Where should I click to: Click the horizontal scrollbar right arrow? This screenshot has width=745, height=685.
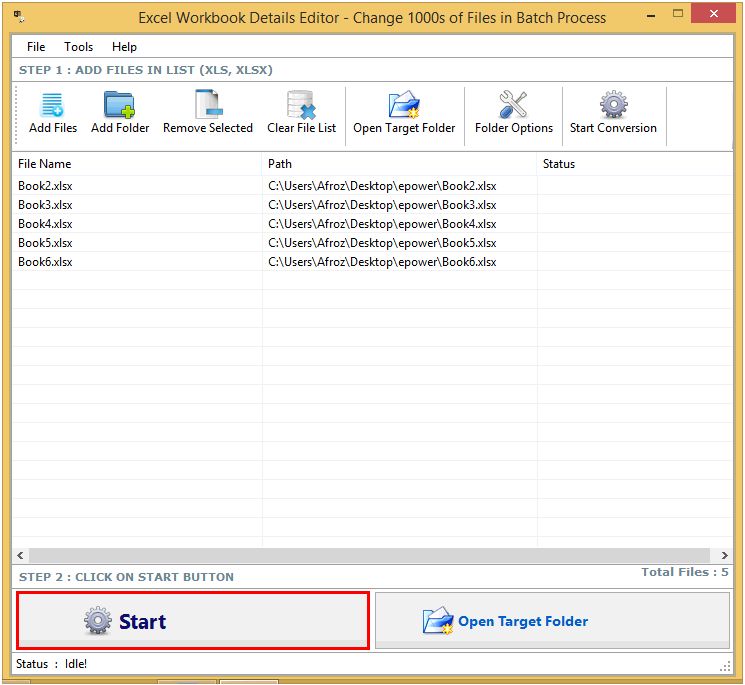[724, 555]
